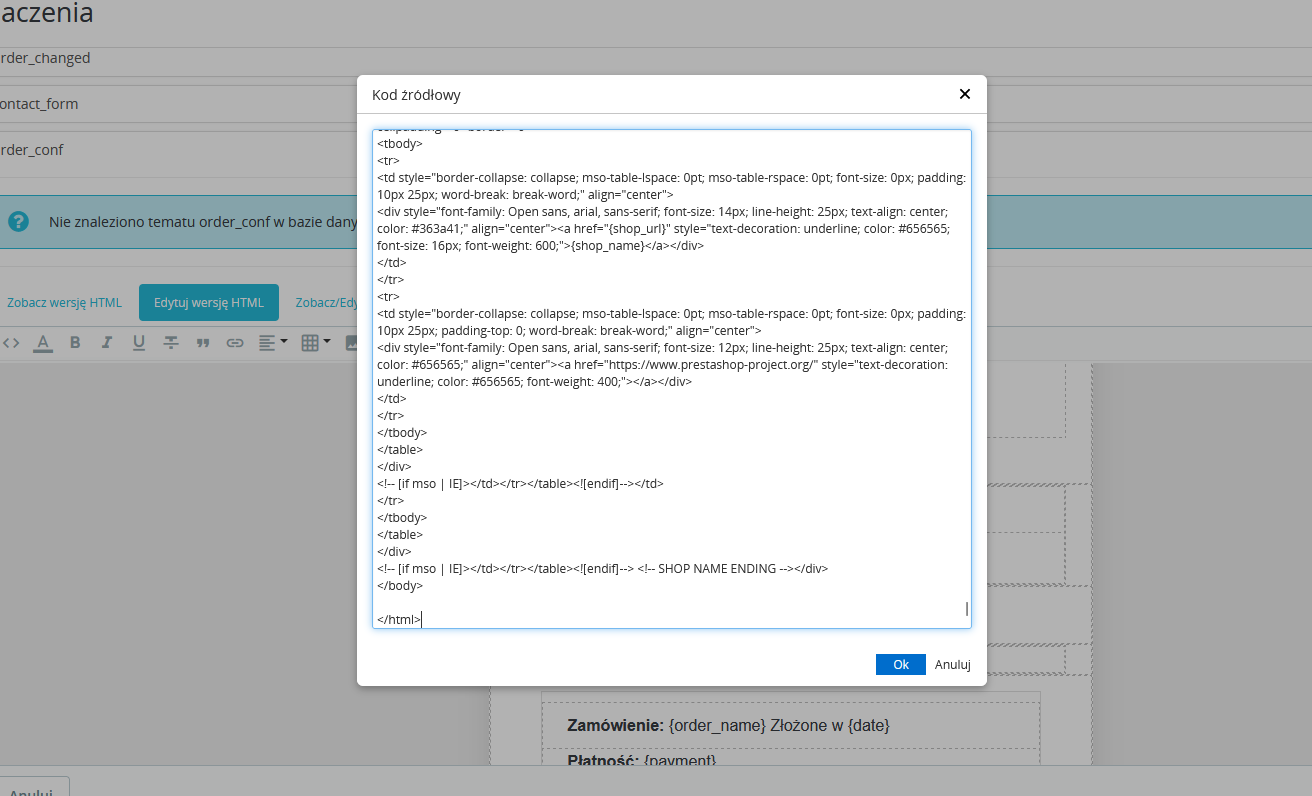This screenshot has height=796, width=1312.
Task: Close the Kod źródłowy dialog
Action: click(x=965, y=94)
